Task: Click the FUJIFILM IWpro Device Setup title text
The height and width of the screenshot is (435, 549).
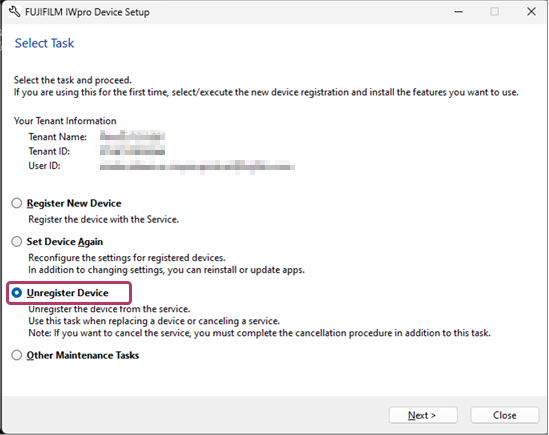Action: click(87, 12)
